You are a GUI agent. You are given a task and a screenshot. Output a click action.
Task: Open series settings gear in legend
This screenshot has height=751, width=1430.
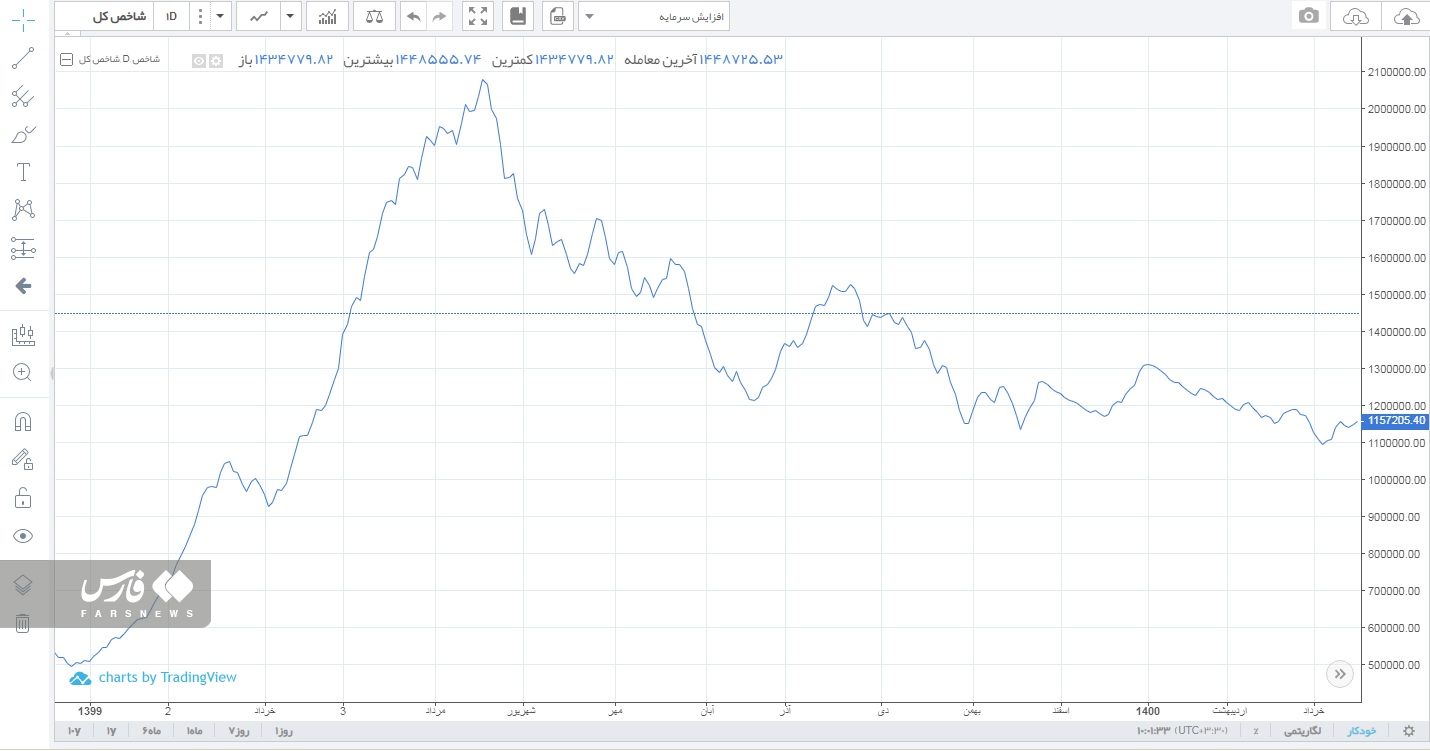click(x=214, y=60)
